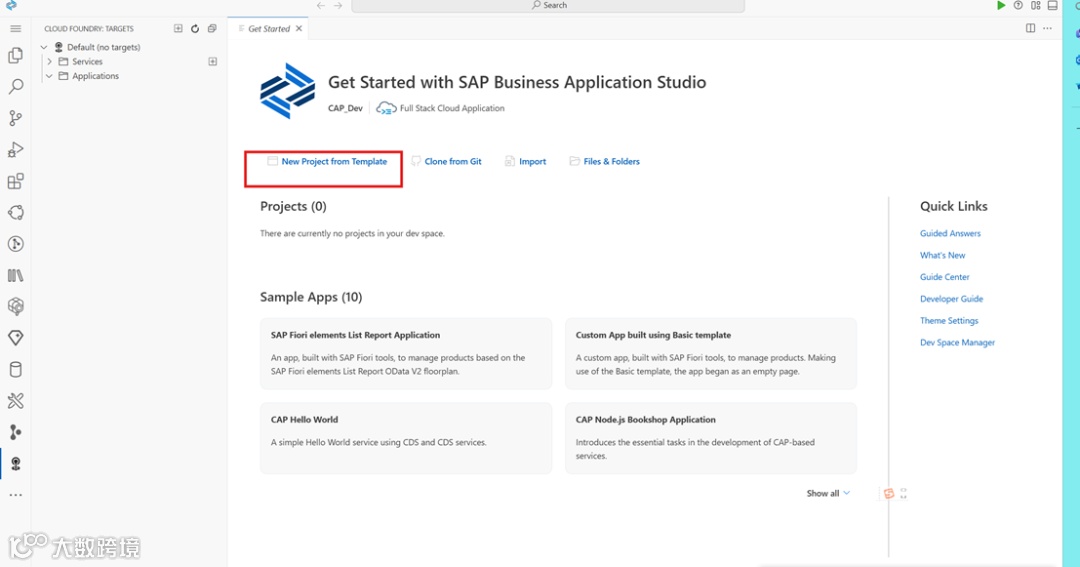Open Custom App built using Basic template
1080x567 pixels.
pyautogui.click(x=711, y=353)
